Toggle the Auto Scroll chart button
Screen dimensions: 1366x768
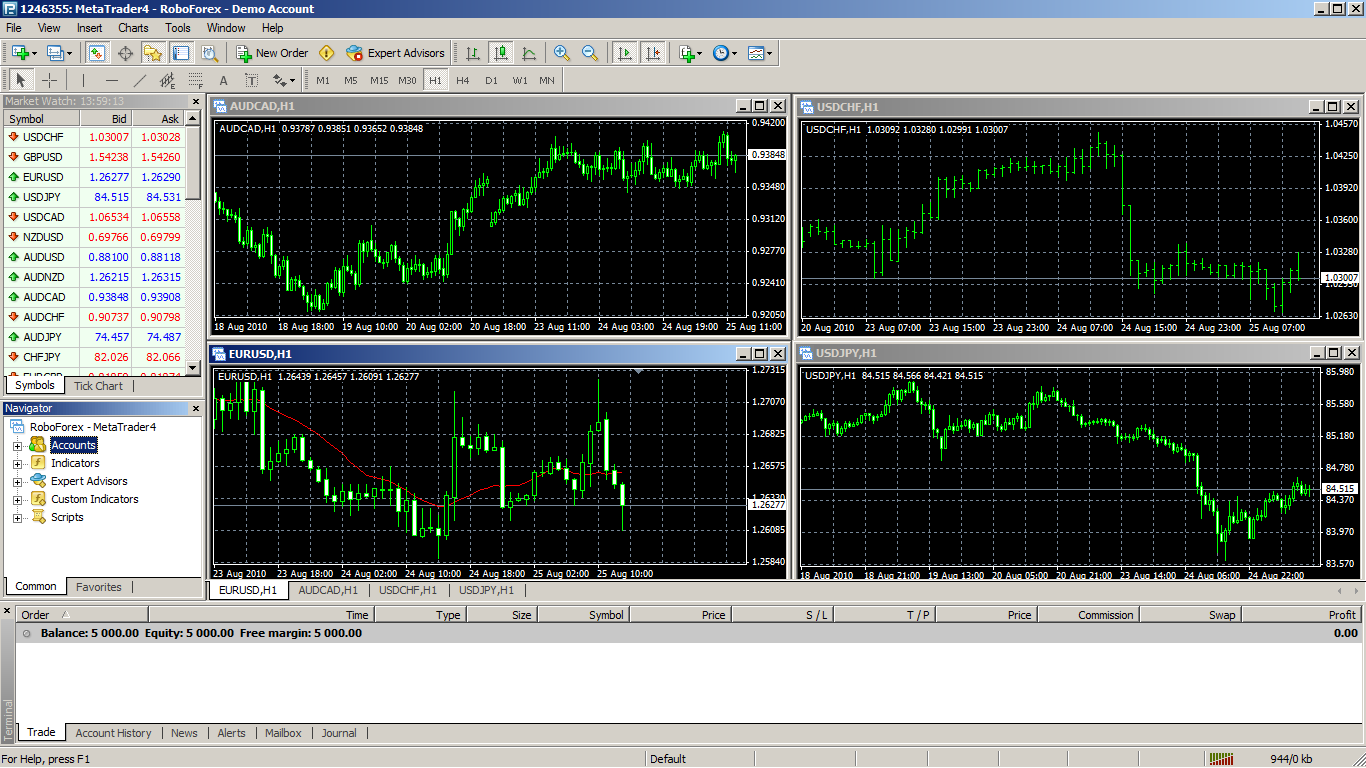click(x=625, y=53)
